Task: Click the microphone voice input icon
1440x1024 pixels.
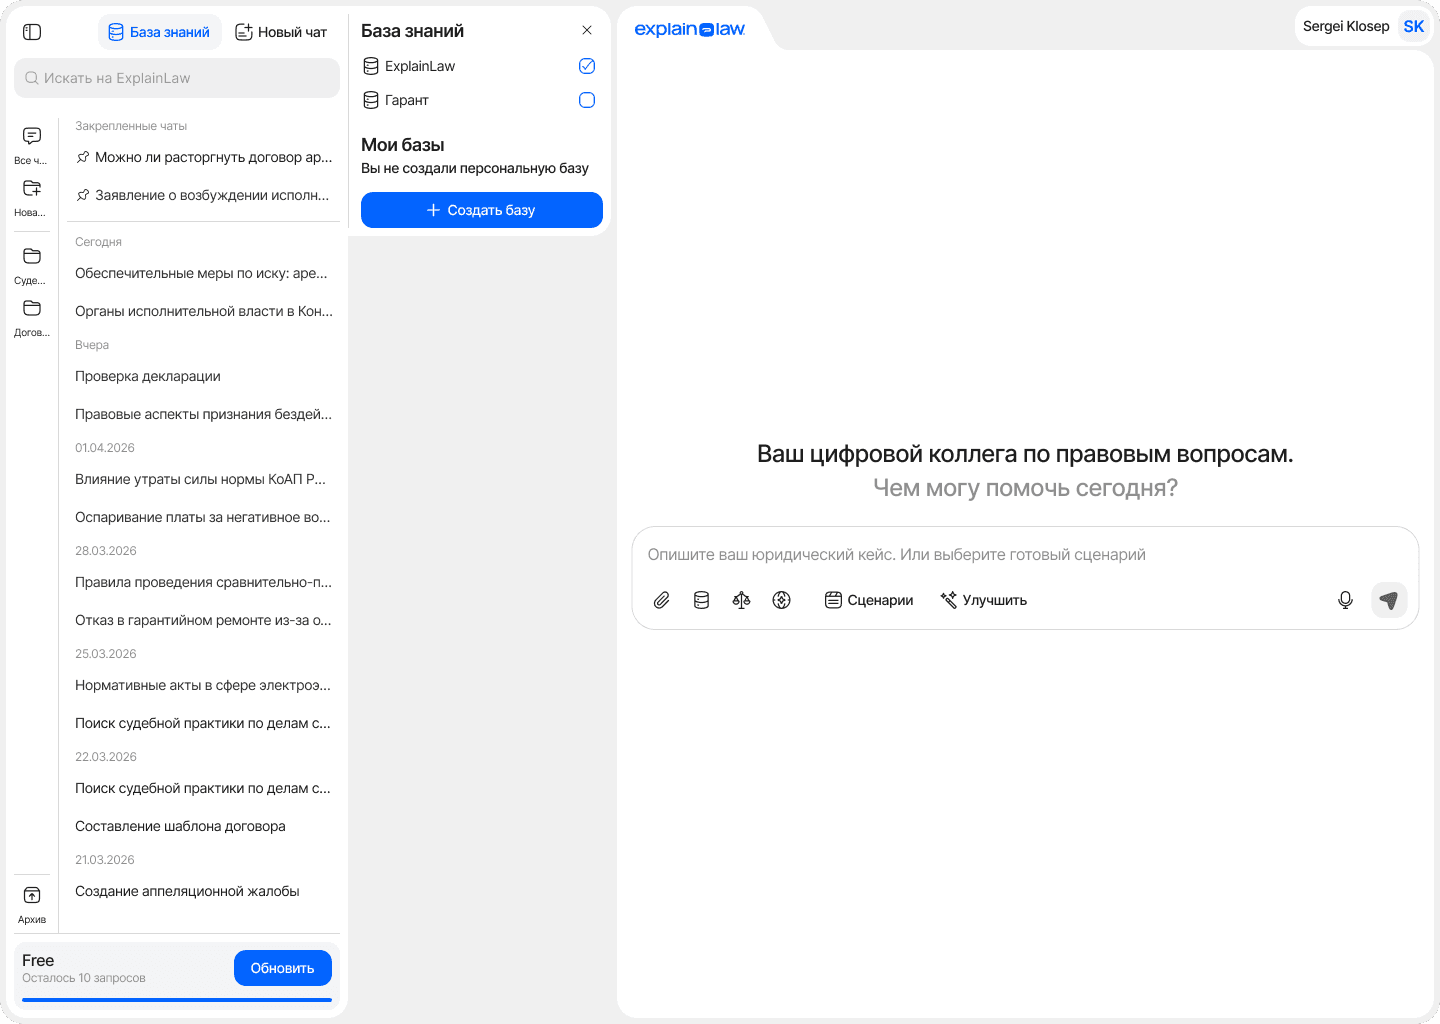Action: point(1345,600)
